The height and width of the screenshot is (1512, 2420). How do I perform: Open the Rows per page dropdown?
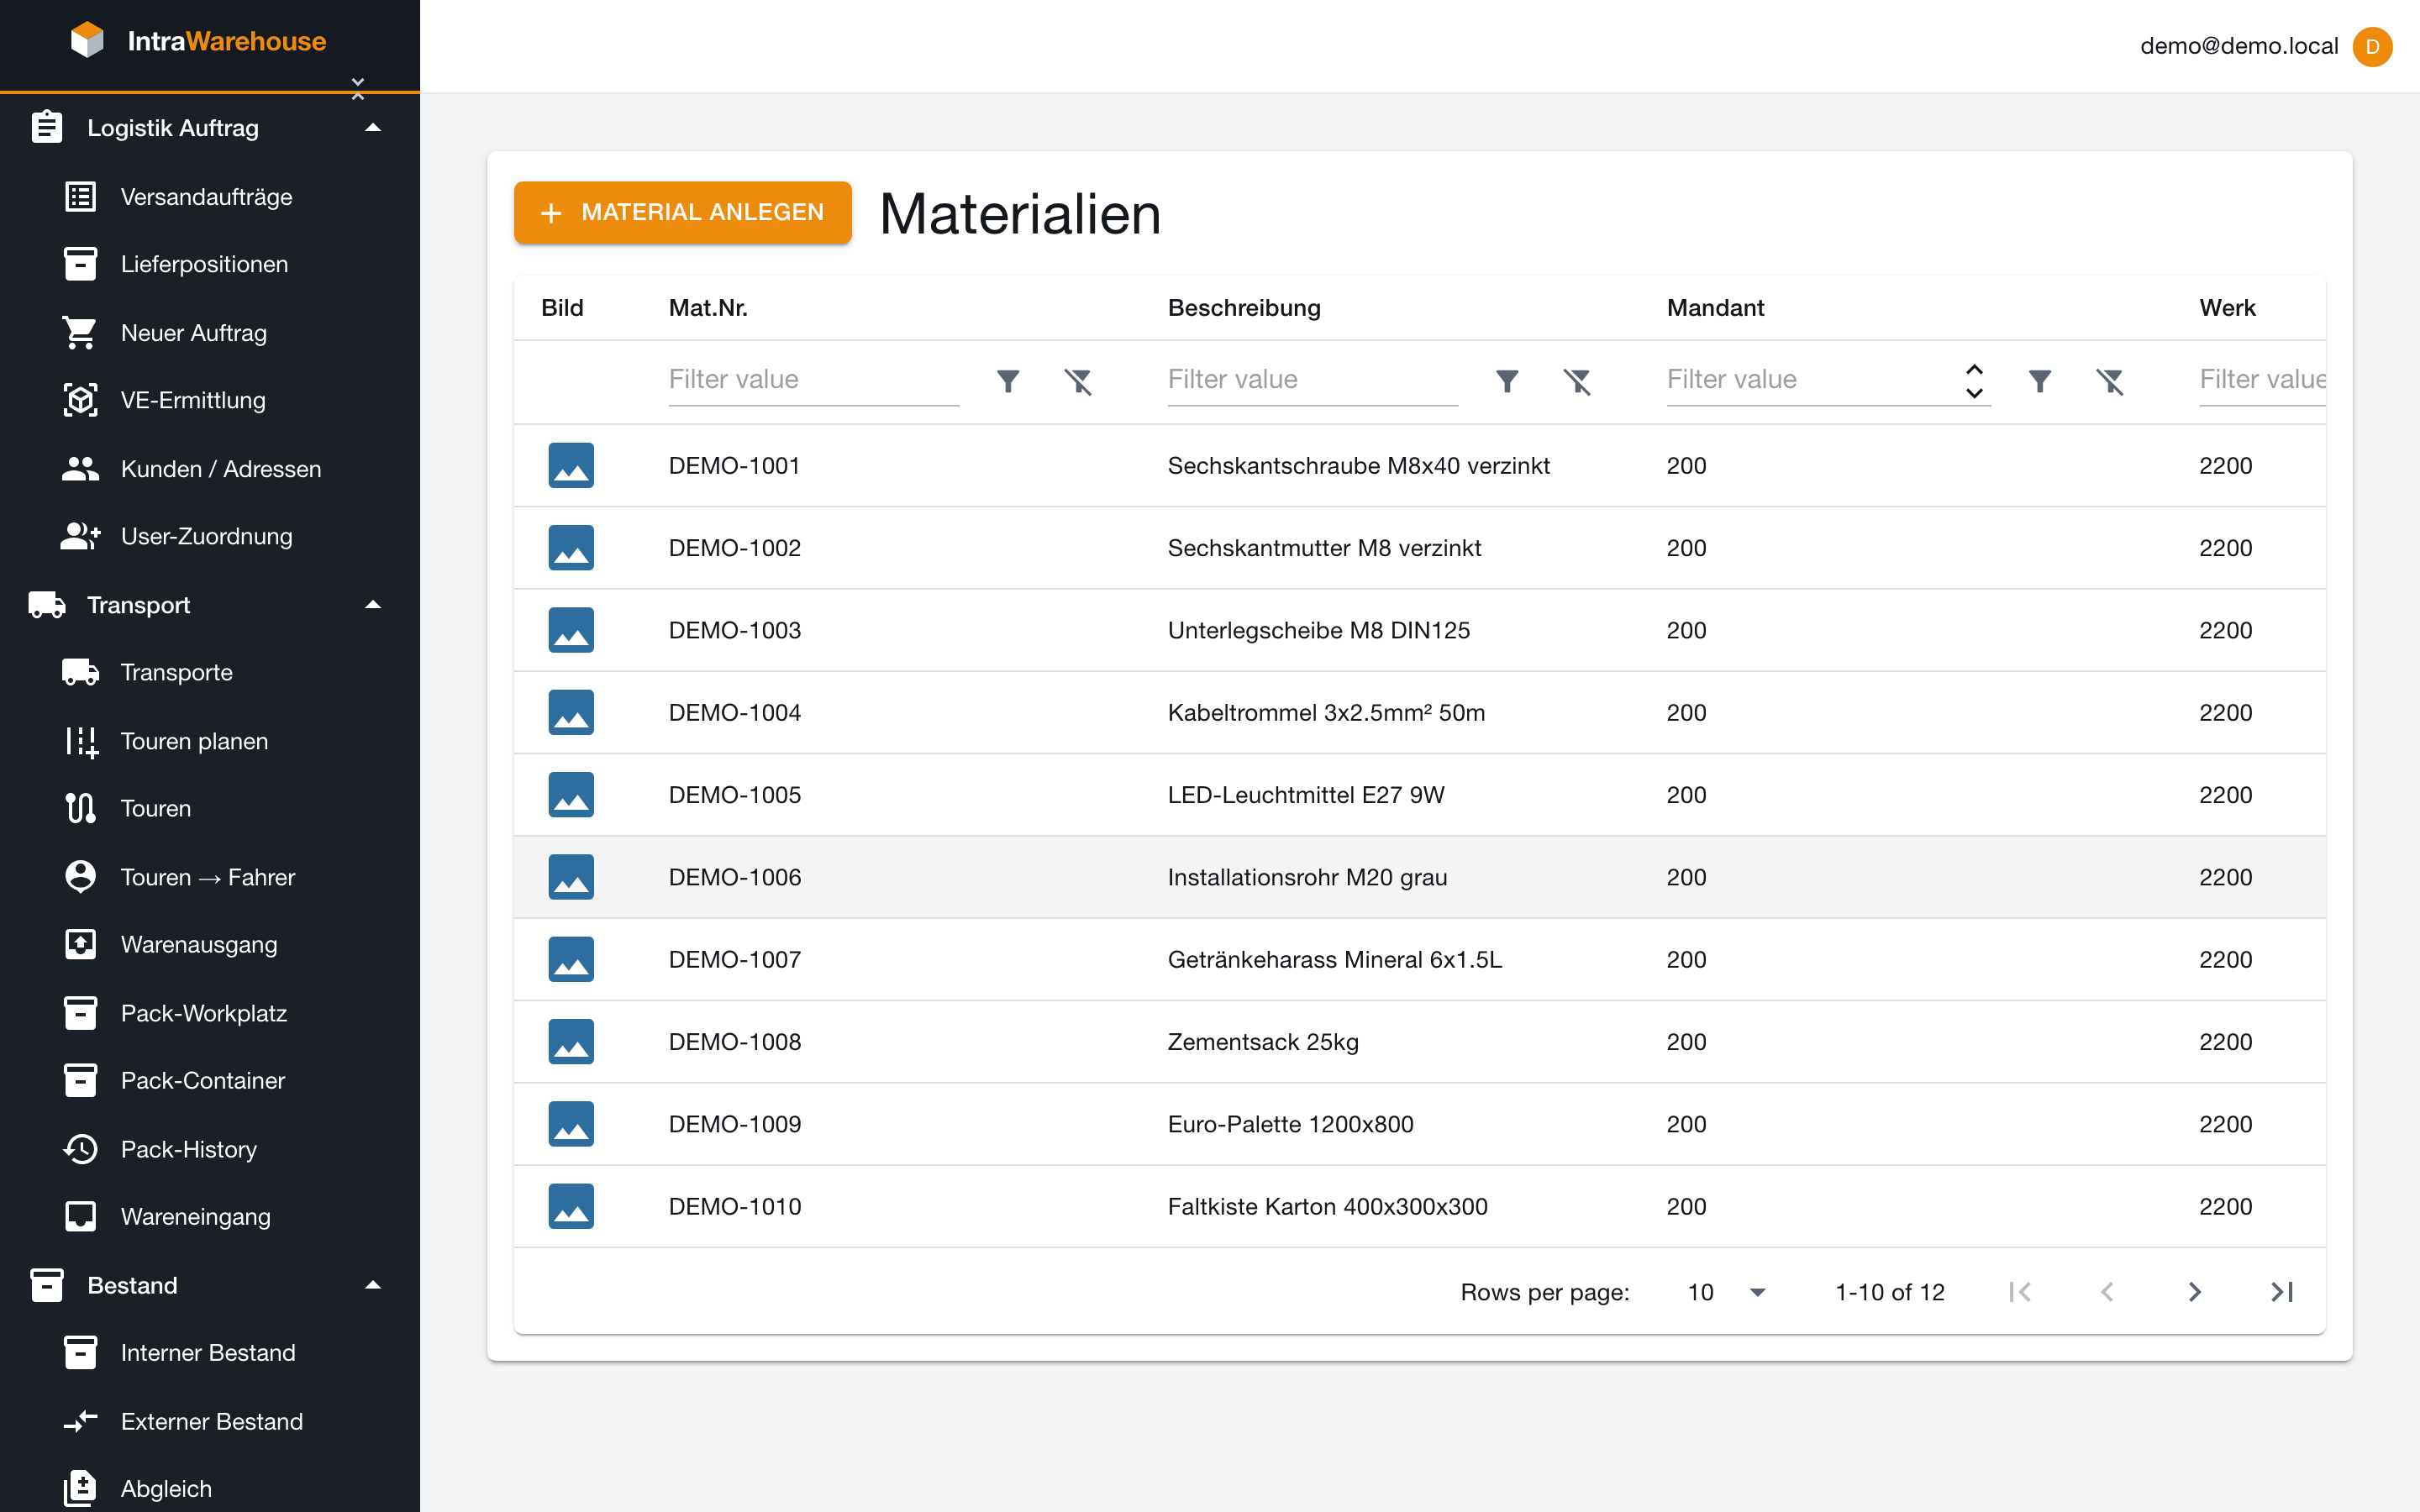1727,1292
